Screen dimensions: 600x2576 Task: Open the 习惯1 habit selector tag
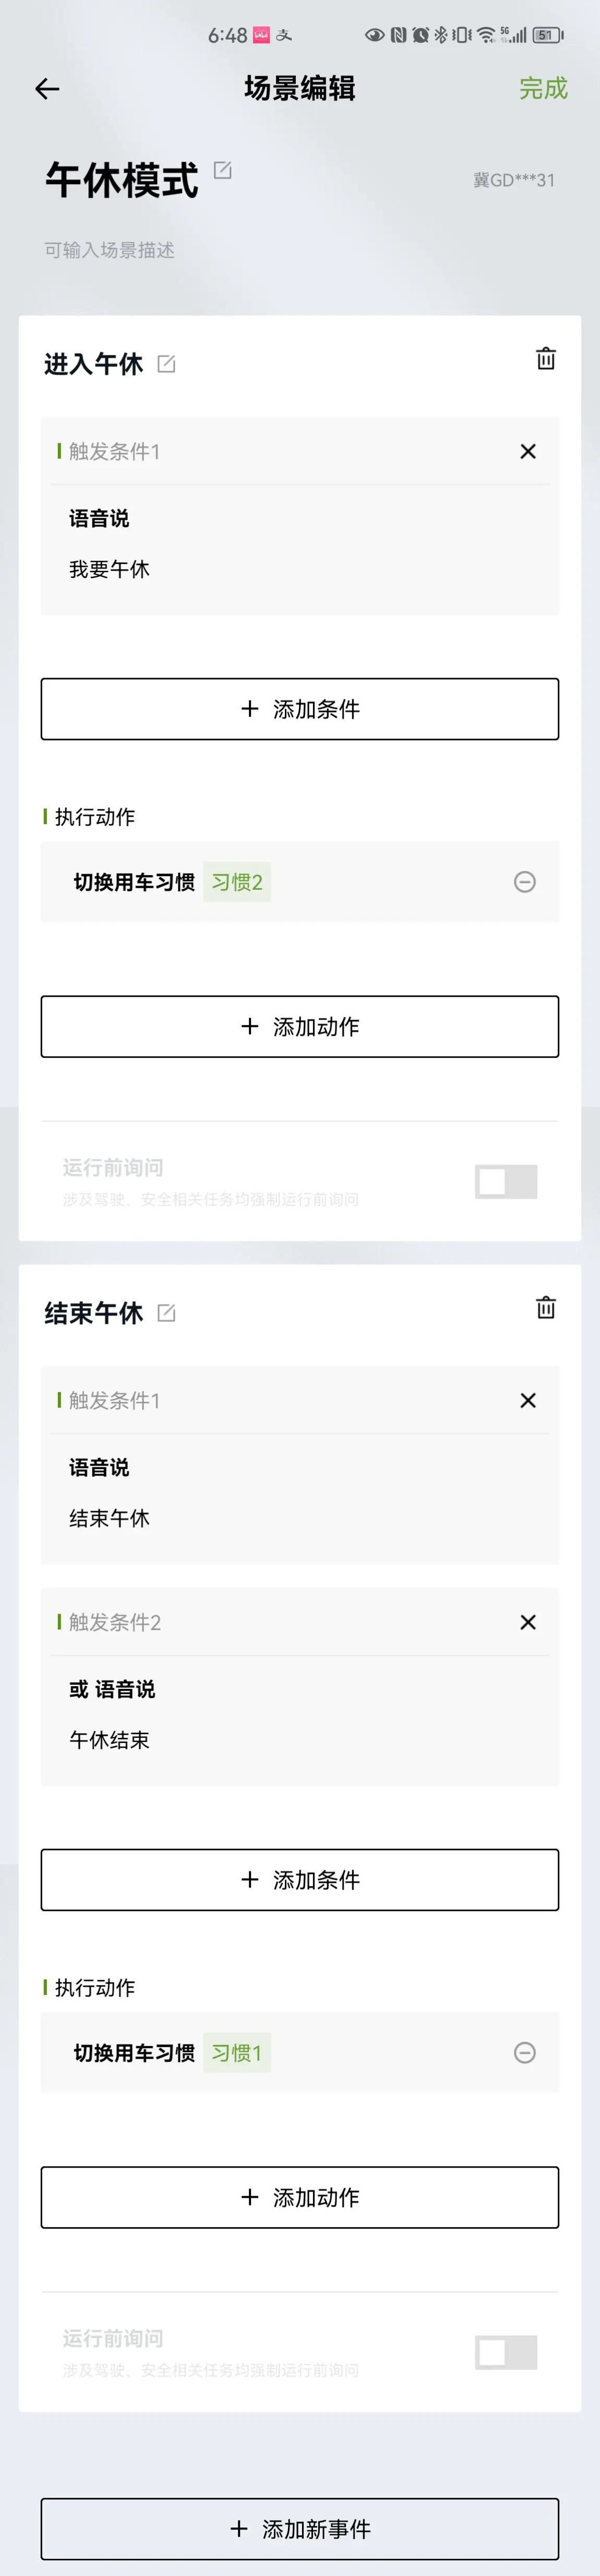[237, 2053]
